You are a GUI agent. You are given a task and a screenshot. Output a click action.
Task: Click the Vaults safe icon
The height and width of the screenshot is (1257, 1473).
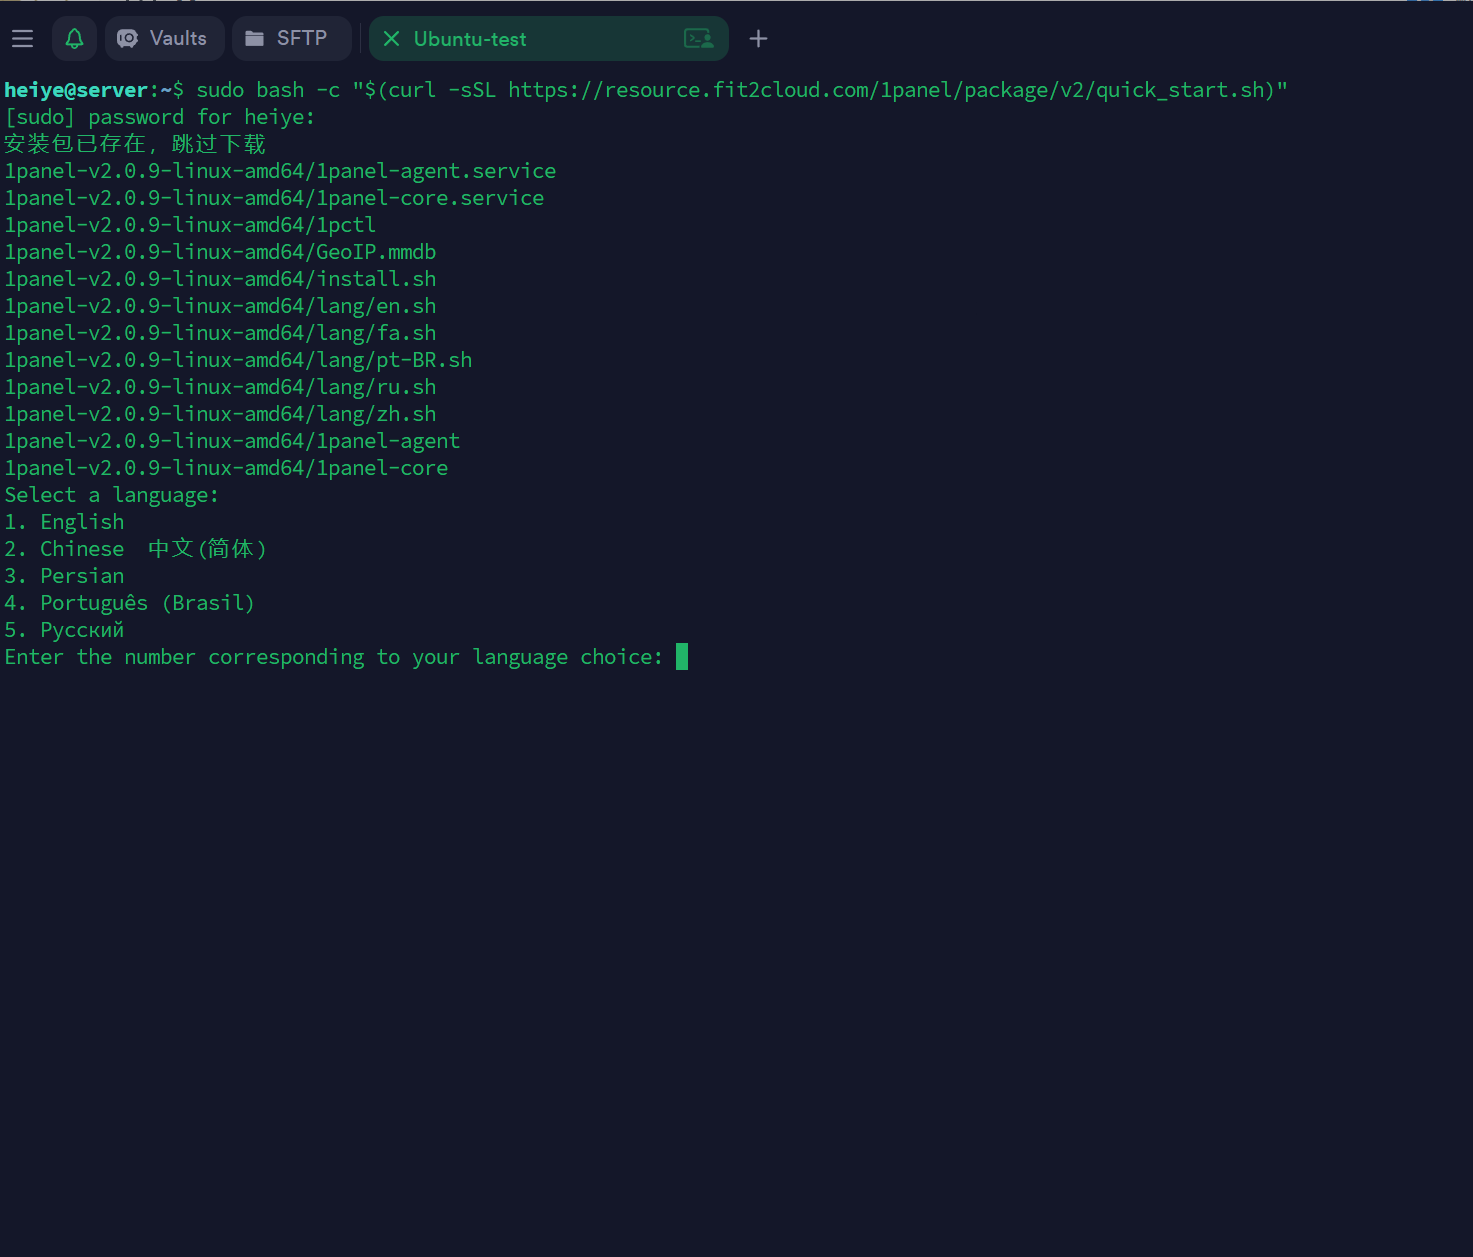pos(127,39)
